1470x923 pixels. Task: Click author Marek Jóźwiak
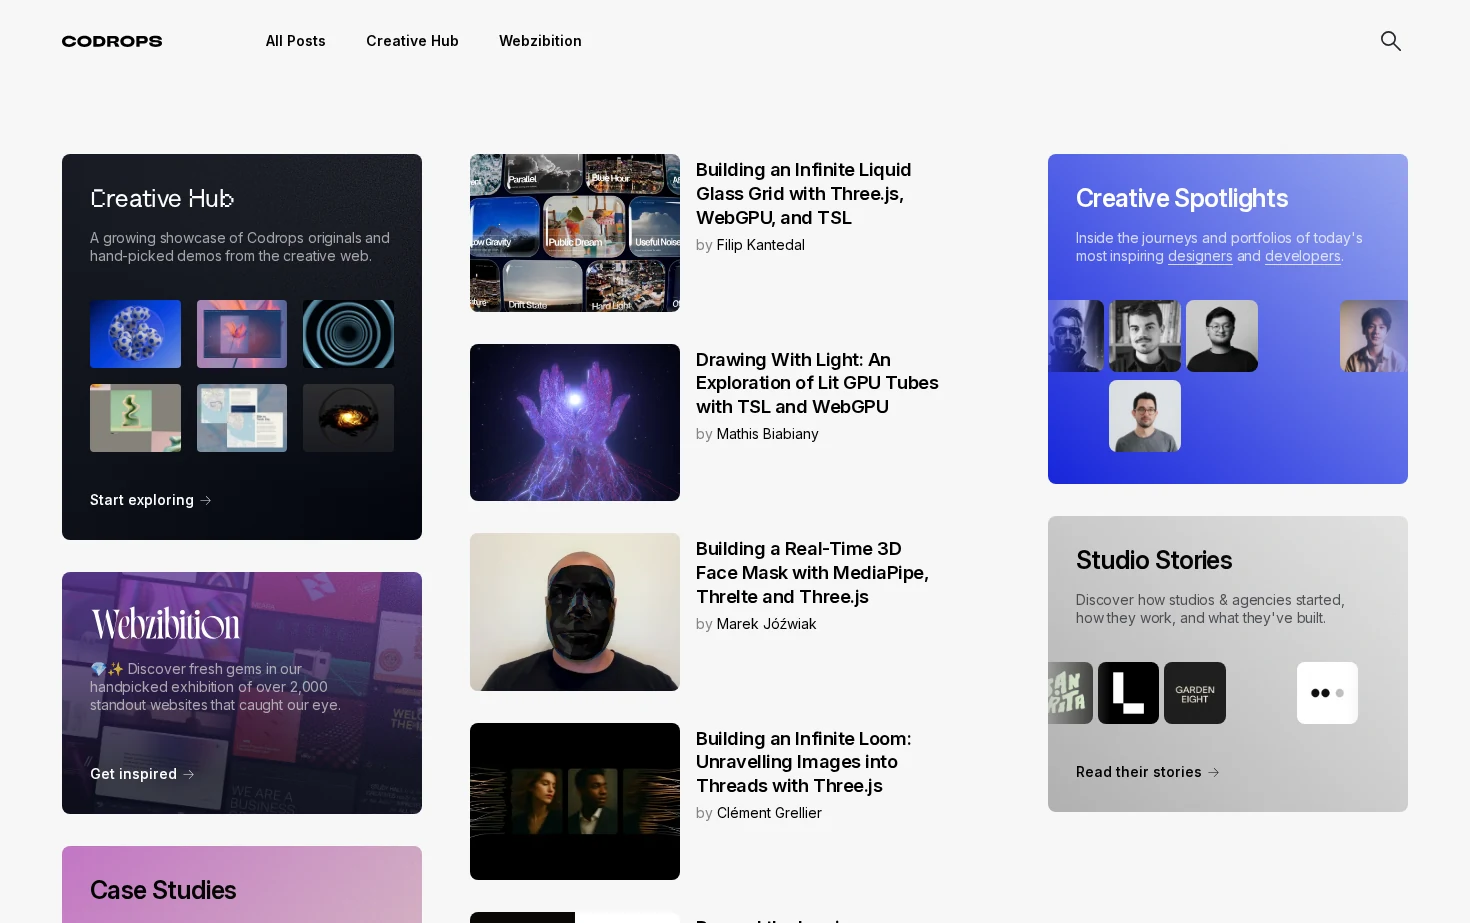pos(766,624)
